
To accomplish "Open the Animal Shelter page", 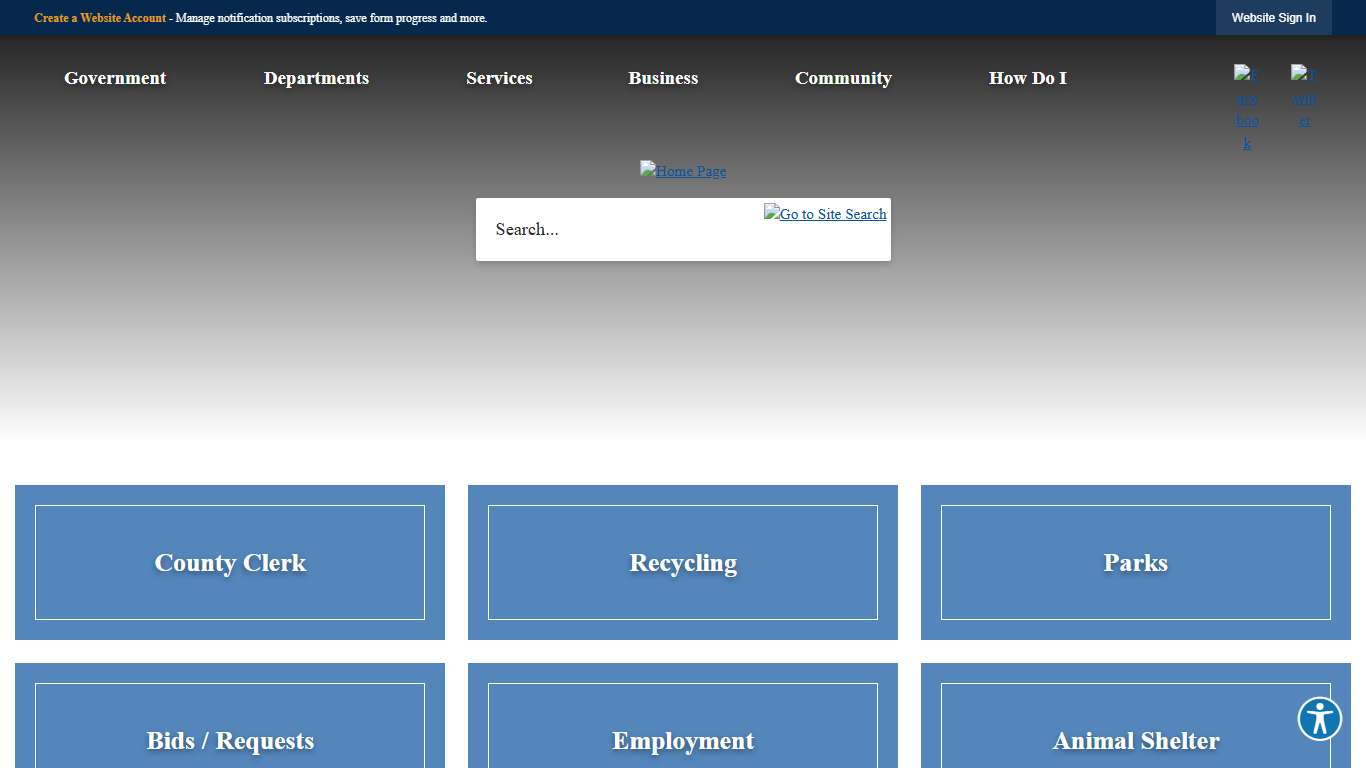I will coord(1135,741).
